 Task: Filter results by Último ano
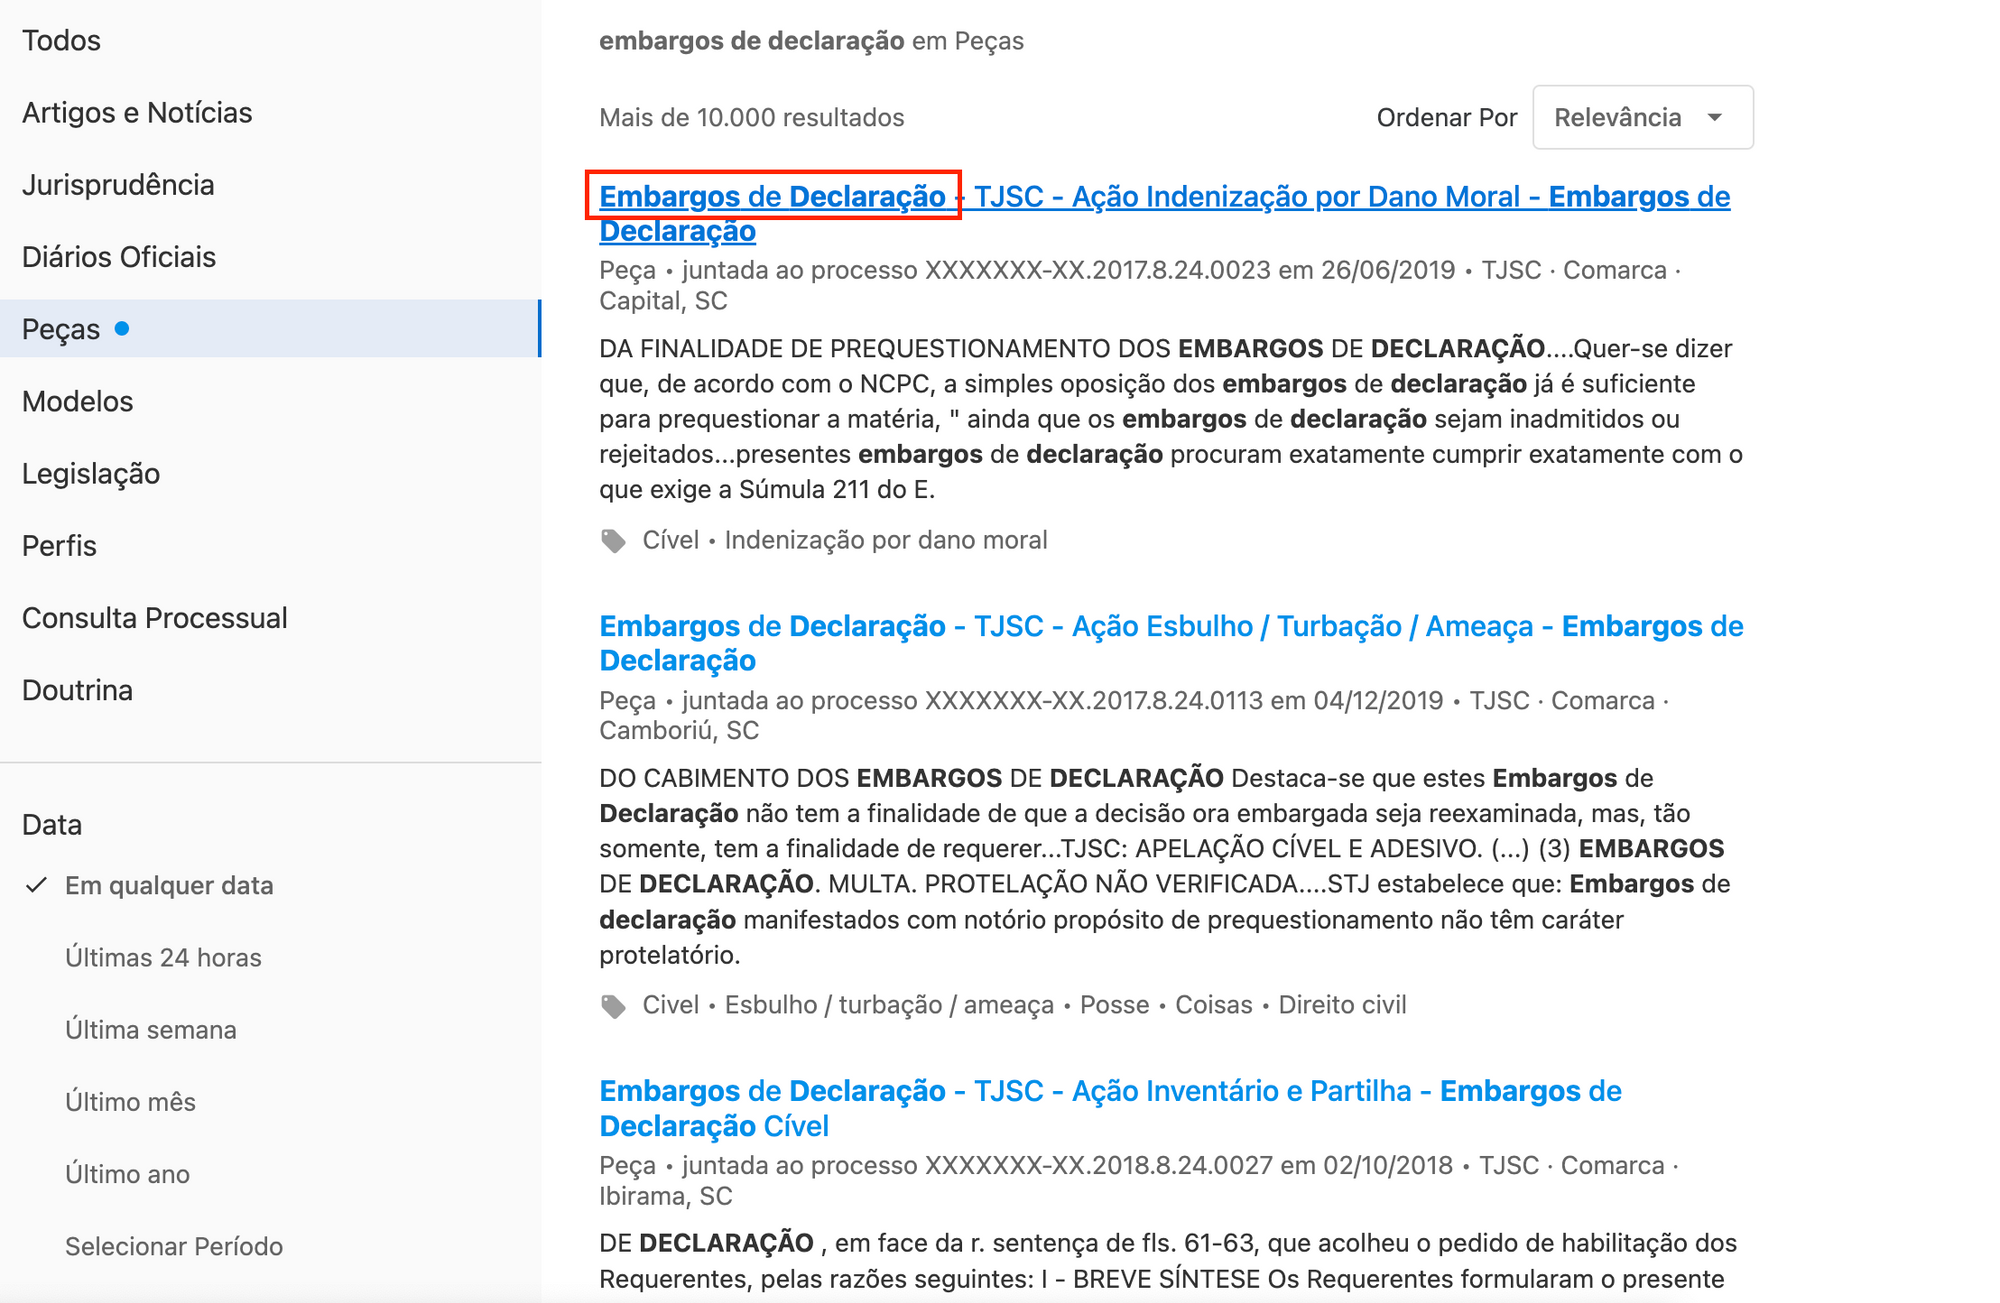point(127,1174)
